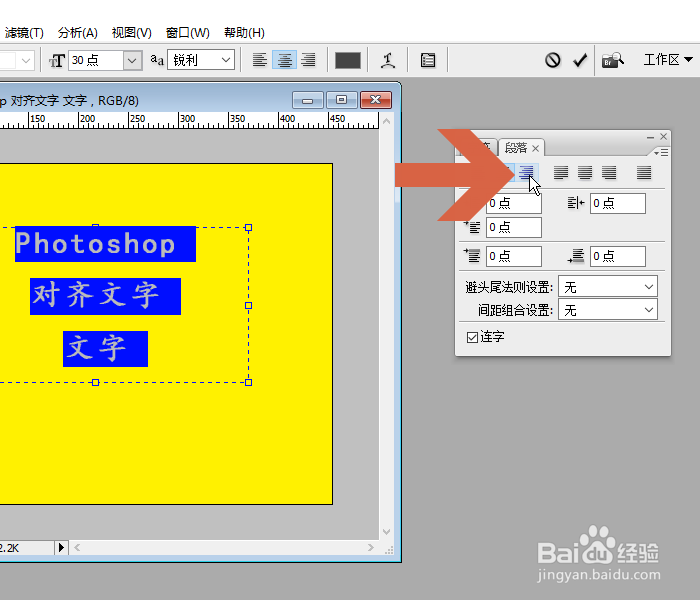The height and width of the screenshot is (600, 700).
Task: Justify last line left in paragraph panel
Action: click(561, 172)
